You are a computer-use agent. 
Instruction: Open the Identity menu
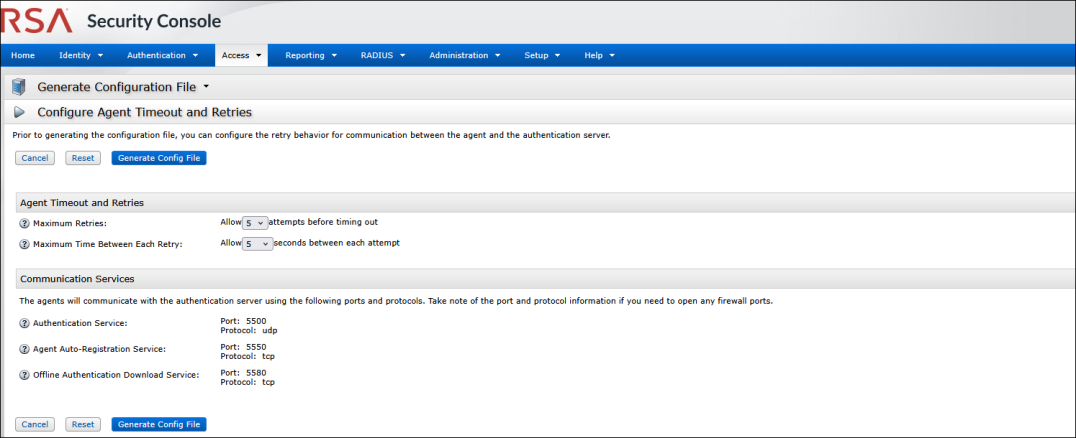tap(81, 56)
